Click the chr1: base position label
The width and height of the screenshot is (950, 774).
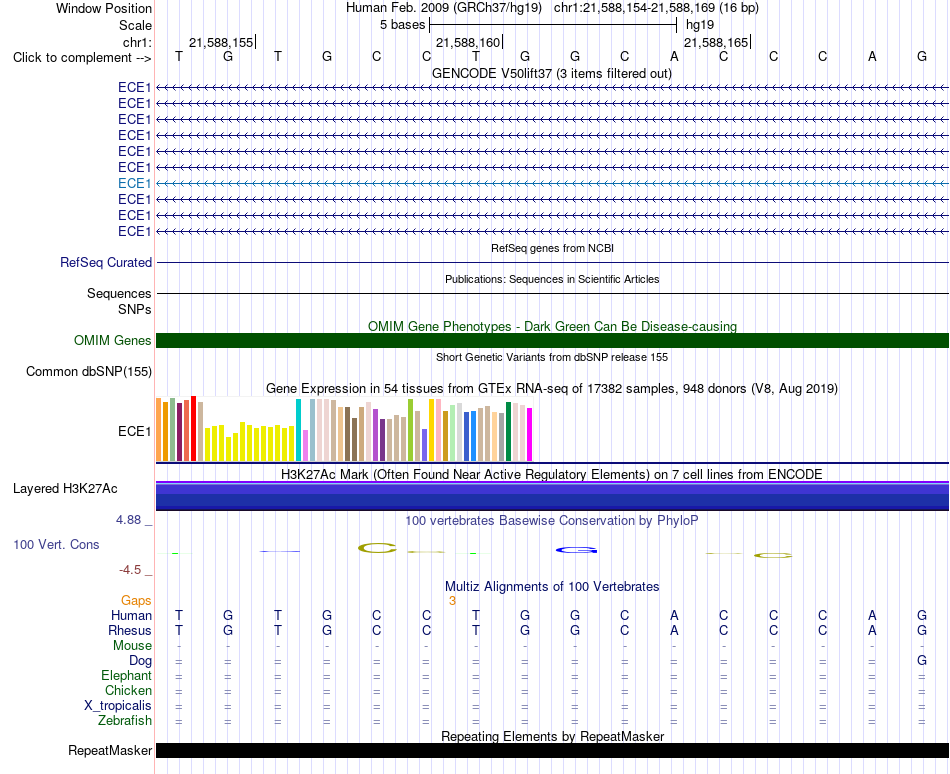pos(137,42)
